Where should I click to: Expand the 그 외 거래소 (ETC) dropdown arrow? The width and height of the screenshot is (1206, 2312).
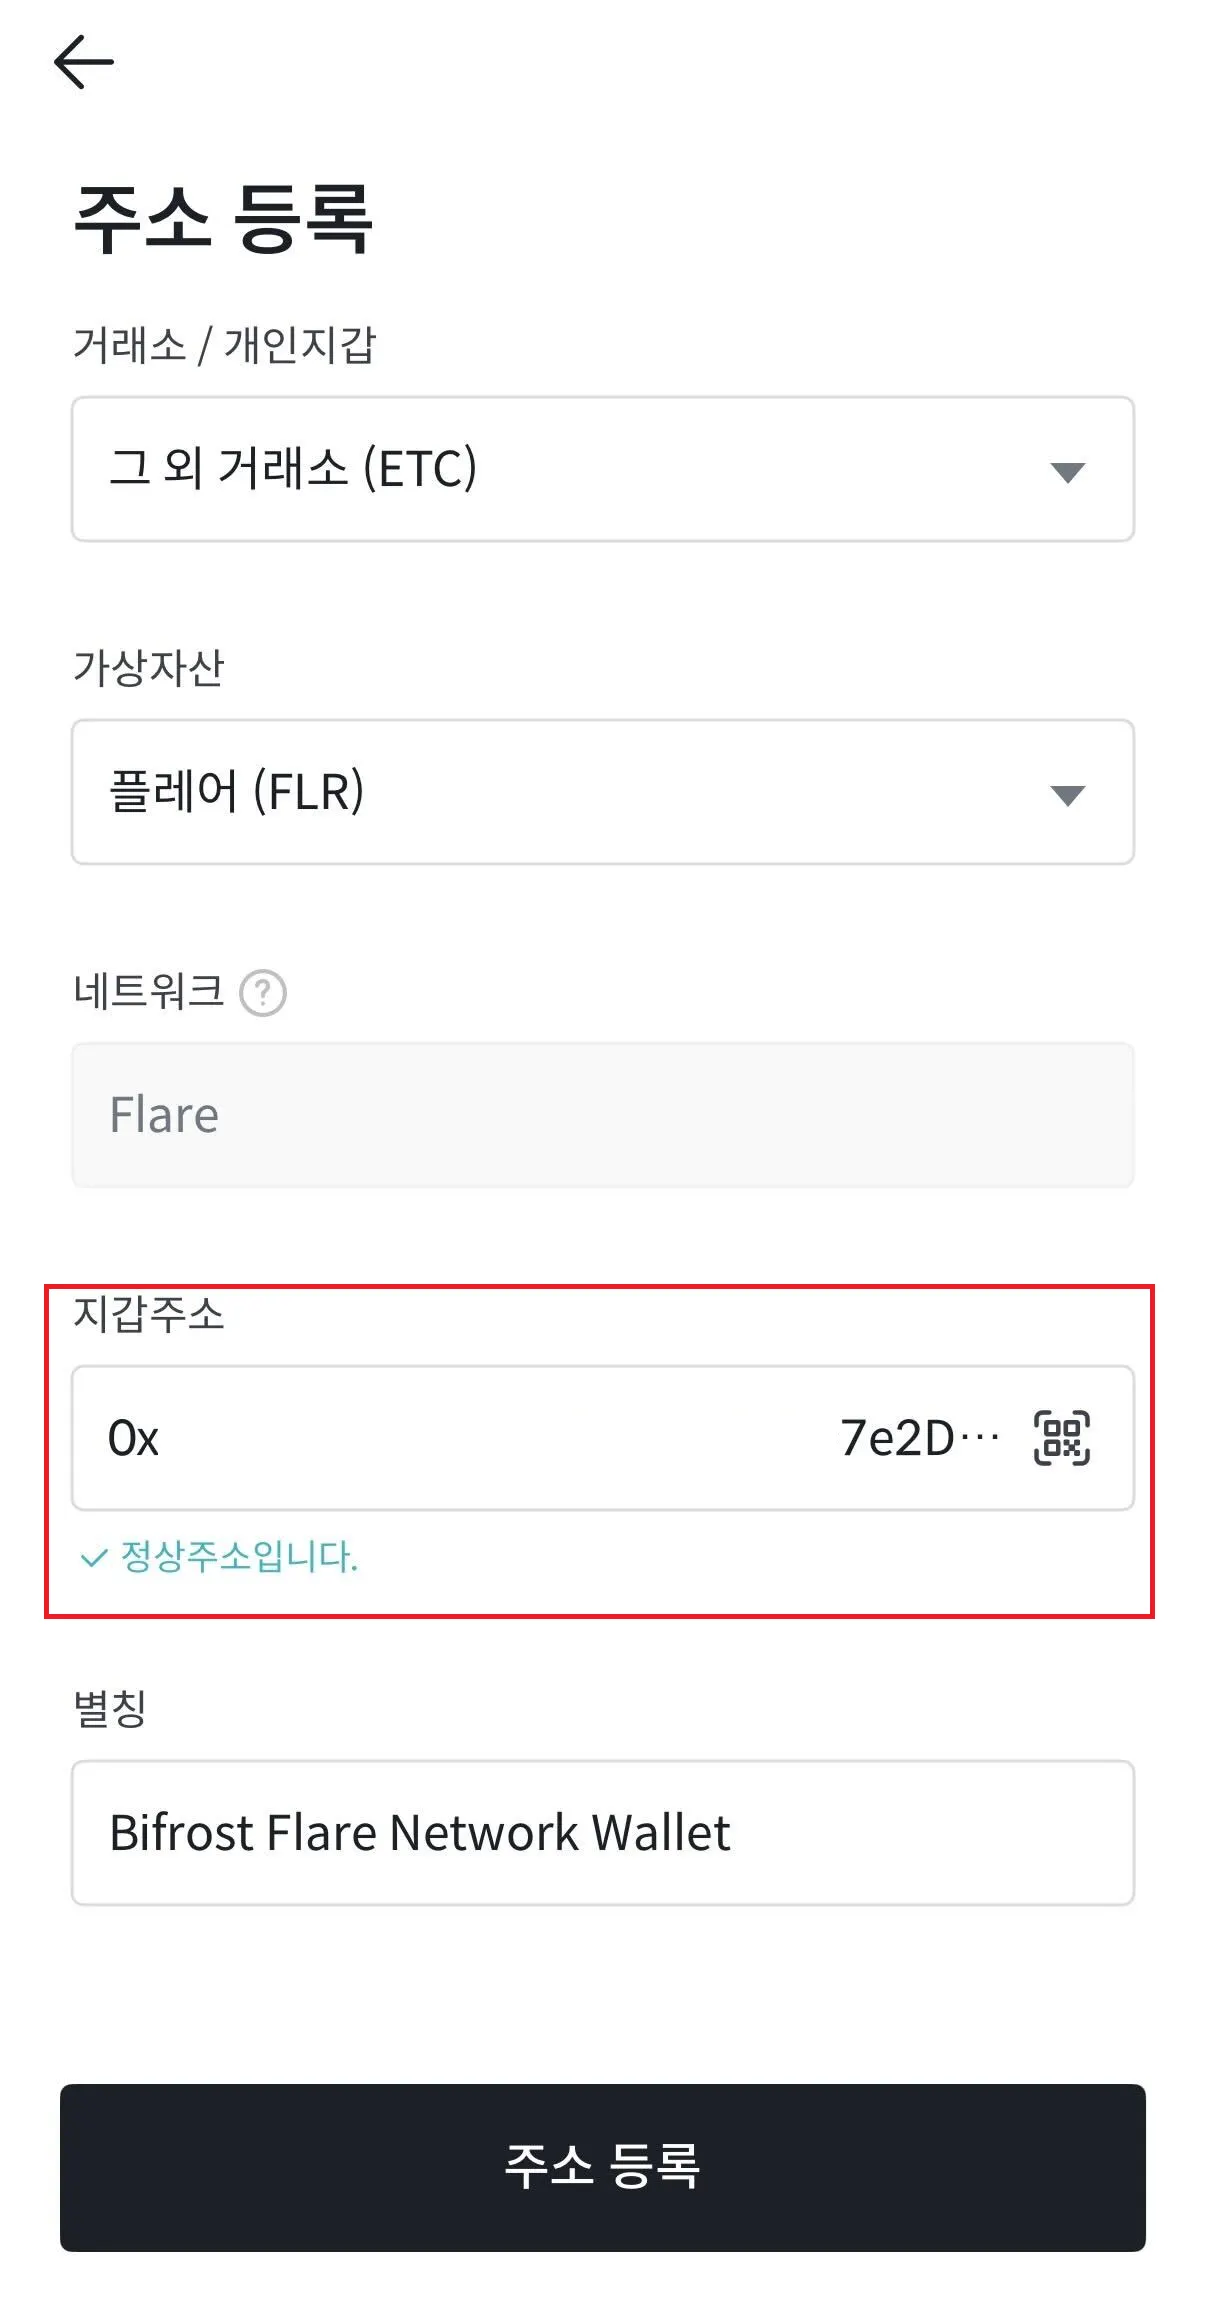1067,472
